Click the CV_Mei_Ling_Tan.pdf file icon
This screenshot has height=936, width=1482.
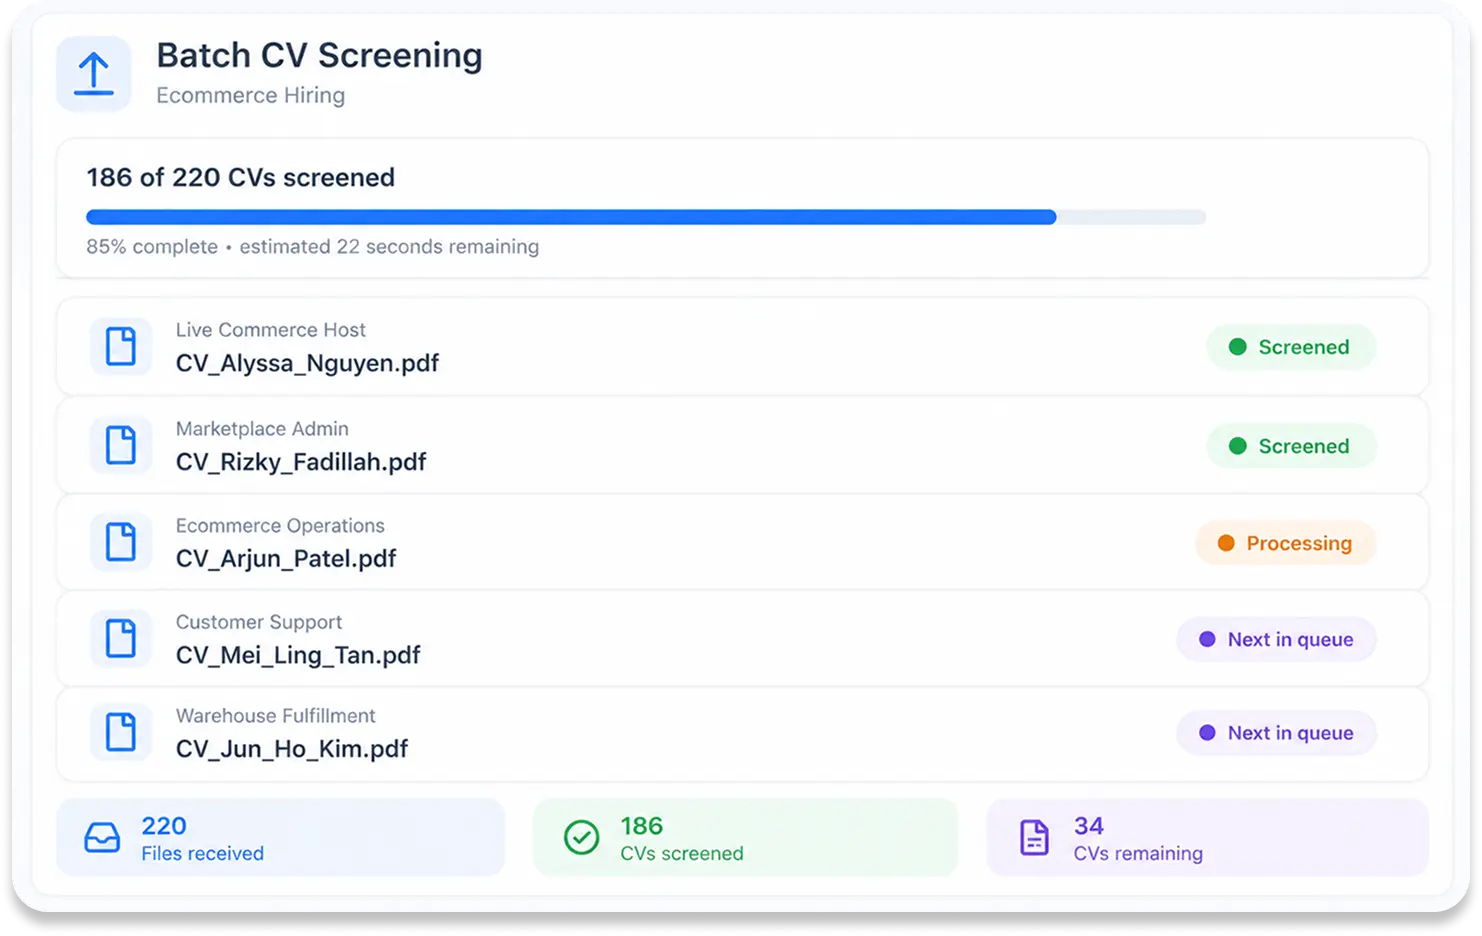[121, 638]
